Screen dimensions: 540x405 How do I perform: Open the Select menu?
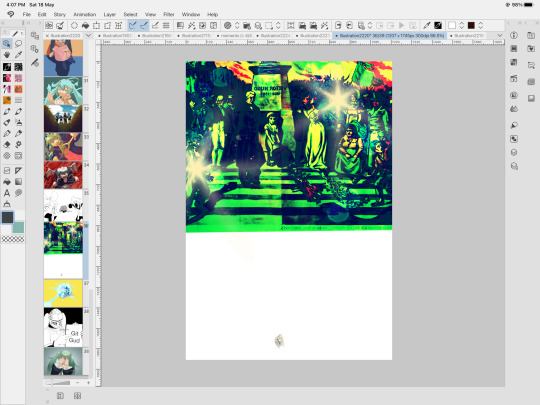tap(130, 14)
